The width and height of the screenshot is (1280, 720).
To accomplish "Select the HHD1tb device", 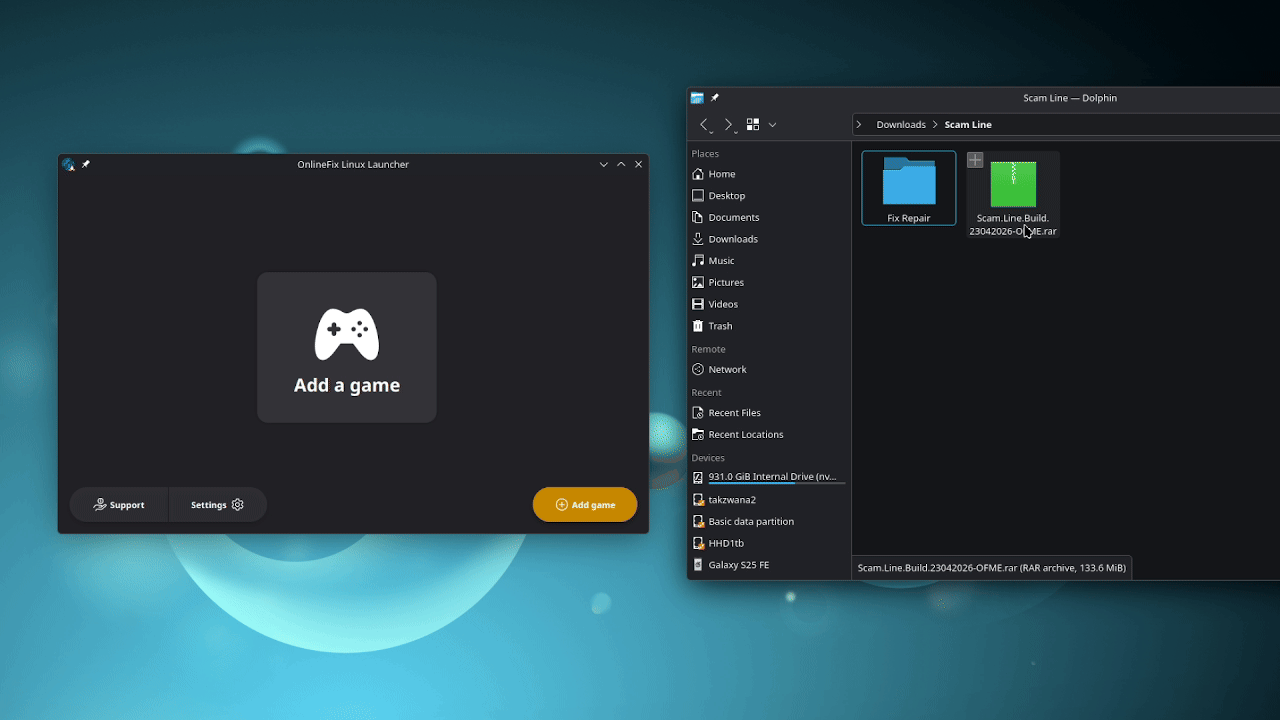I will click(768, 543).
